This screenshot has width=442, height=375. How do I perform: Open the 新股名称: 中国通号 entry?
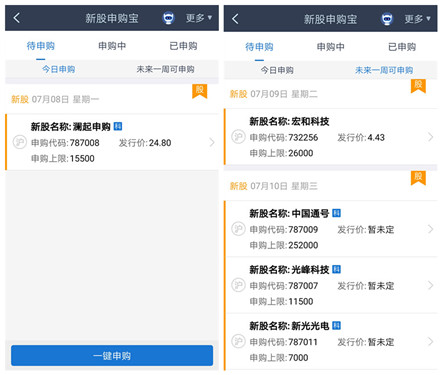(x=331, y=229)
